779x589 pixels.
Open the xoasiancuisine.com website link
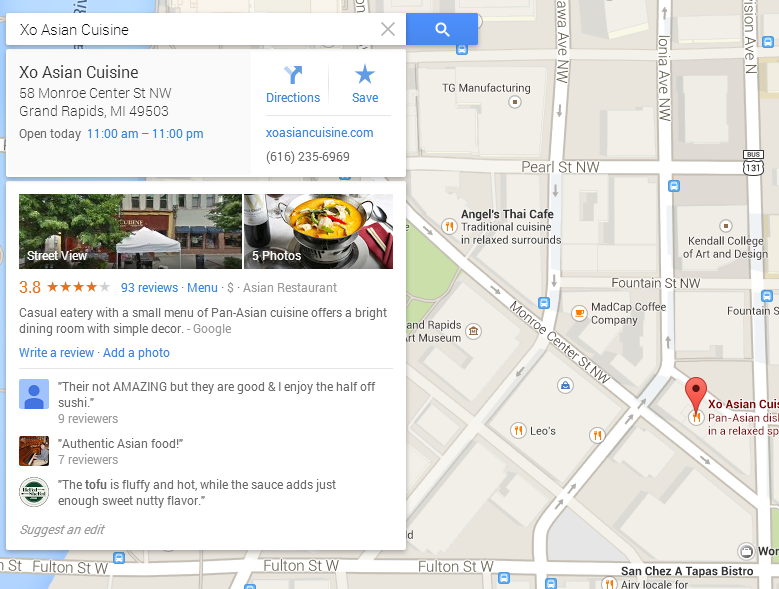(x=319, y=133)
